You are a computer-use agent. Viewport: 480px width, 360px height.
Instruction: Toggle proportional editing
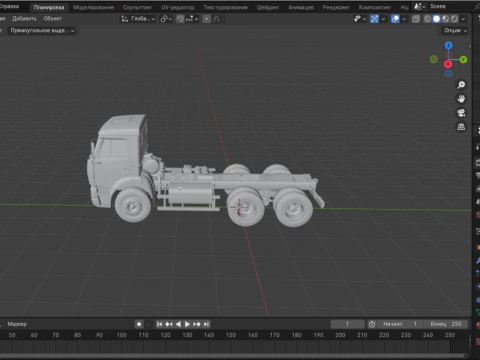tap(207, 19)
